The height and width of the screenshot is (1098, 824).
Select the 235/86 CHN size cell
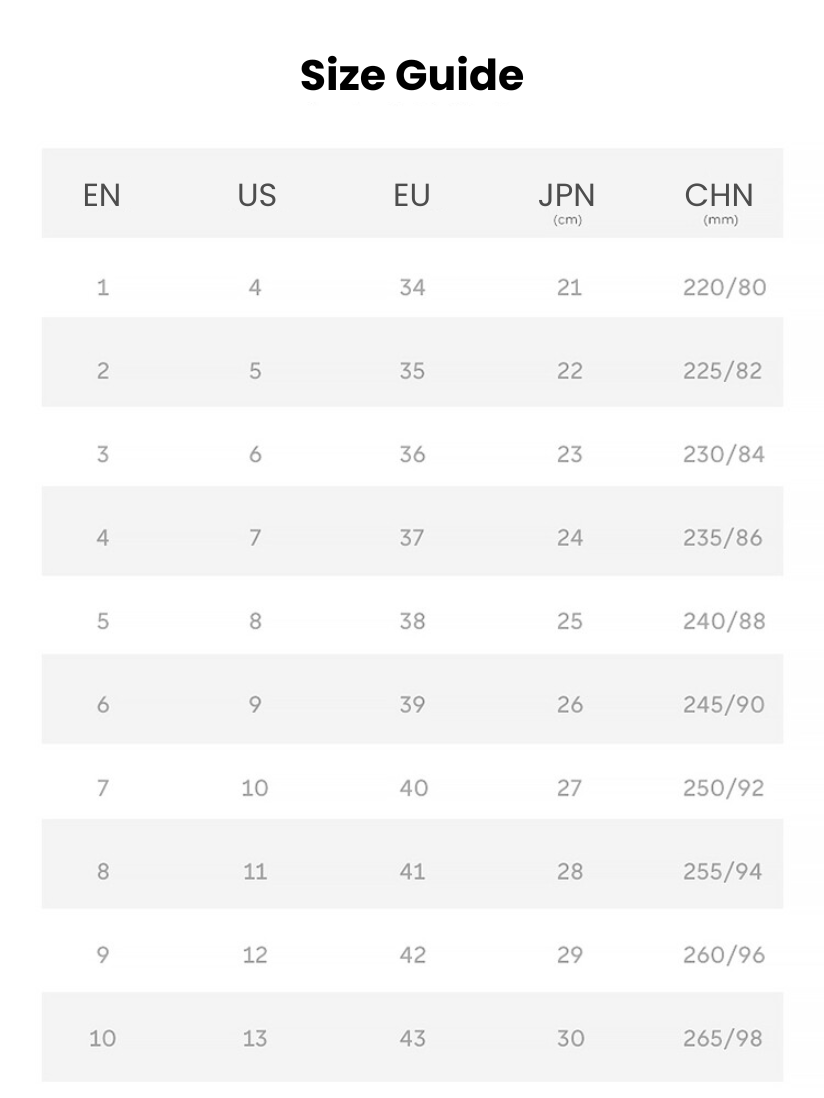click(724, 538)
